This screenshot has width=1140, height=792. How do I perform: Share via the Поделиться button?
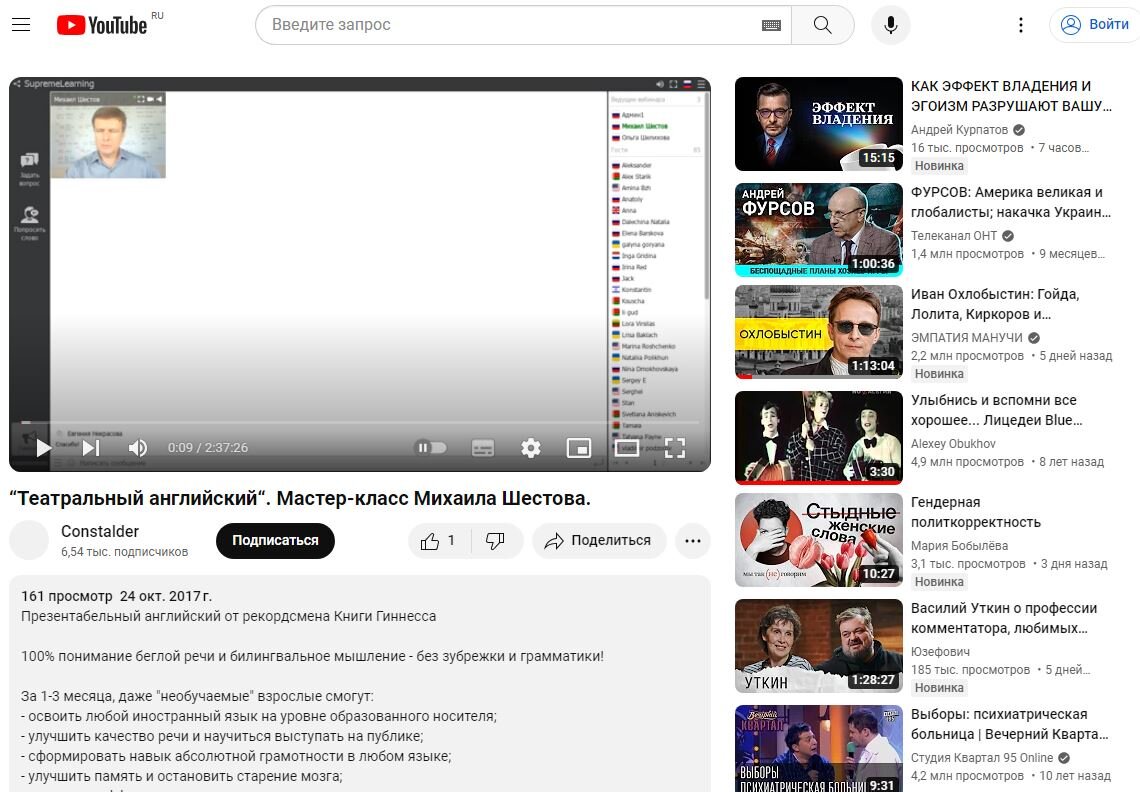click(x=598, y=540)
